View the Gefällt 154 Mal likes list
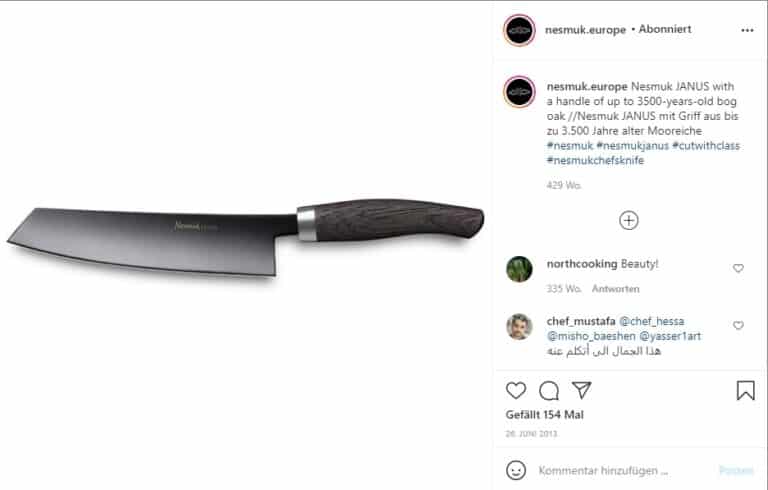The image size is (768, 490). pyautogui.click(x=545, y=415)
